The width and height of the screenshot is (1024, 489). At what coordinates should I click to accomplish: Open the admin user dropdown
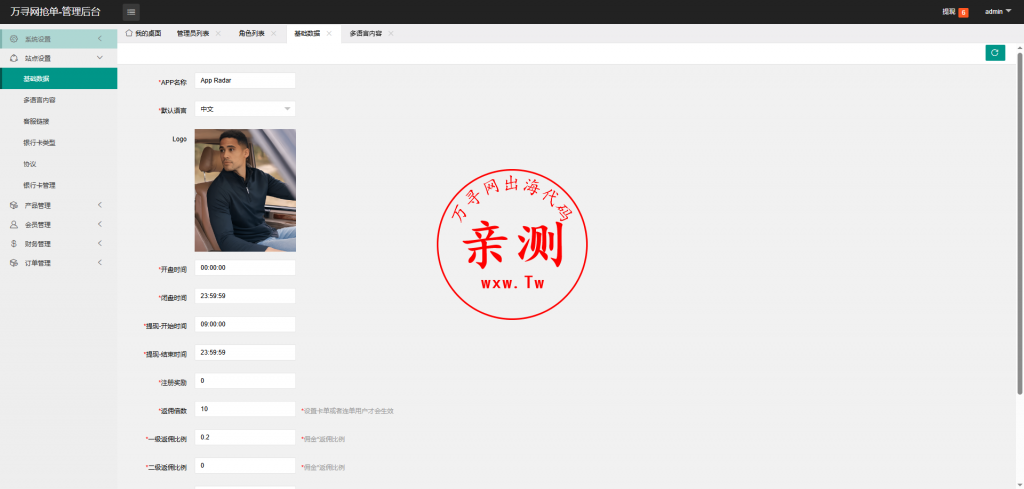coord(998,12)
